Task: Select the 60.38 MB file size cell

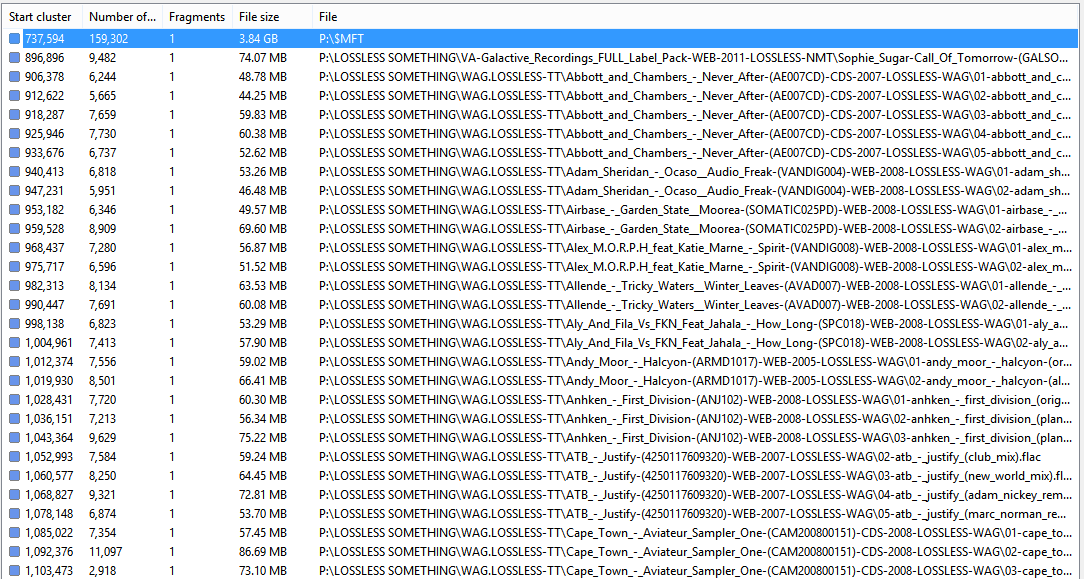Action: coord(262,133)
